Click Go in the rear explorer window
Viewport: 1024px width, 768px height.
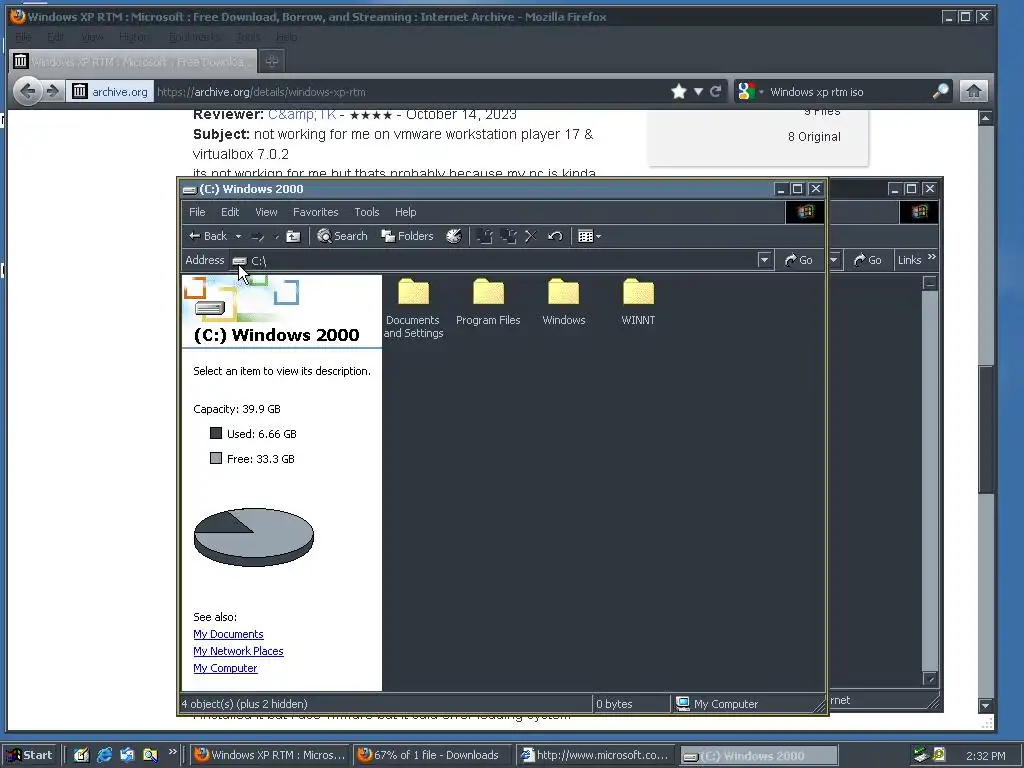(868, 260)
